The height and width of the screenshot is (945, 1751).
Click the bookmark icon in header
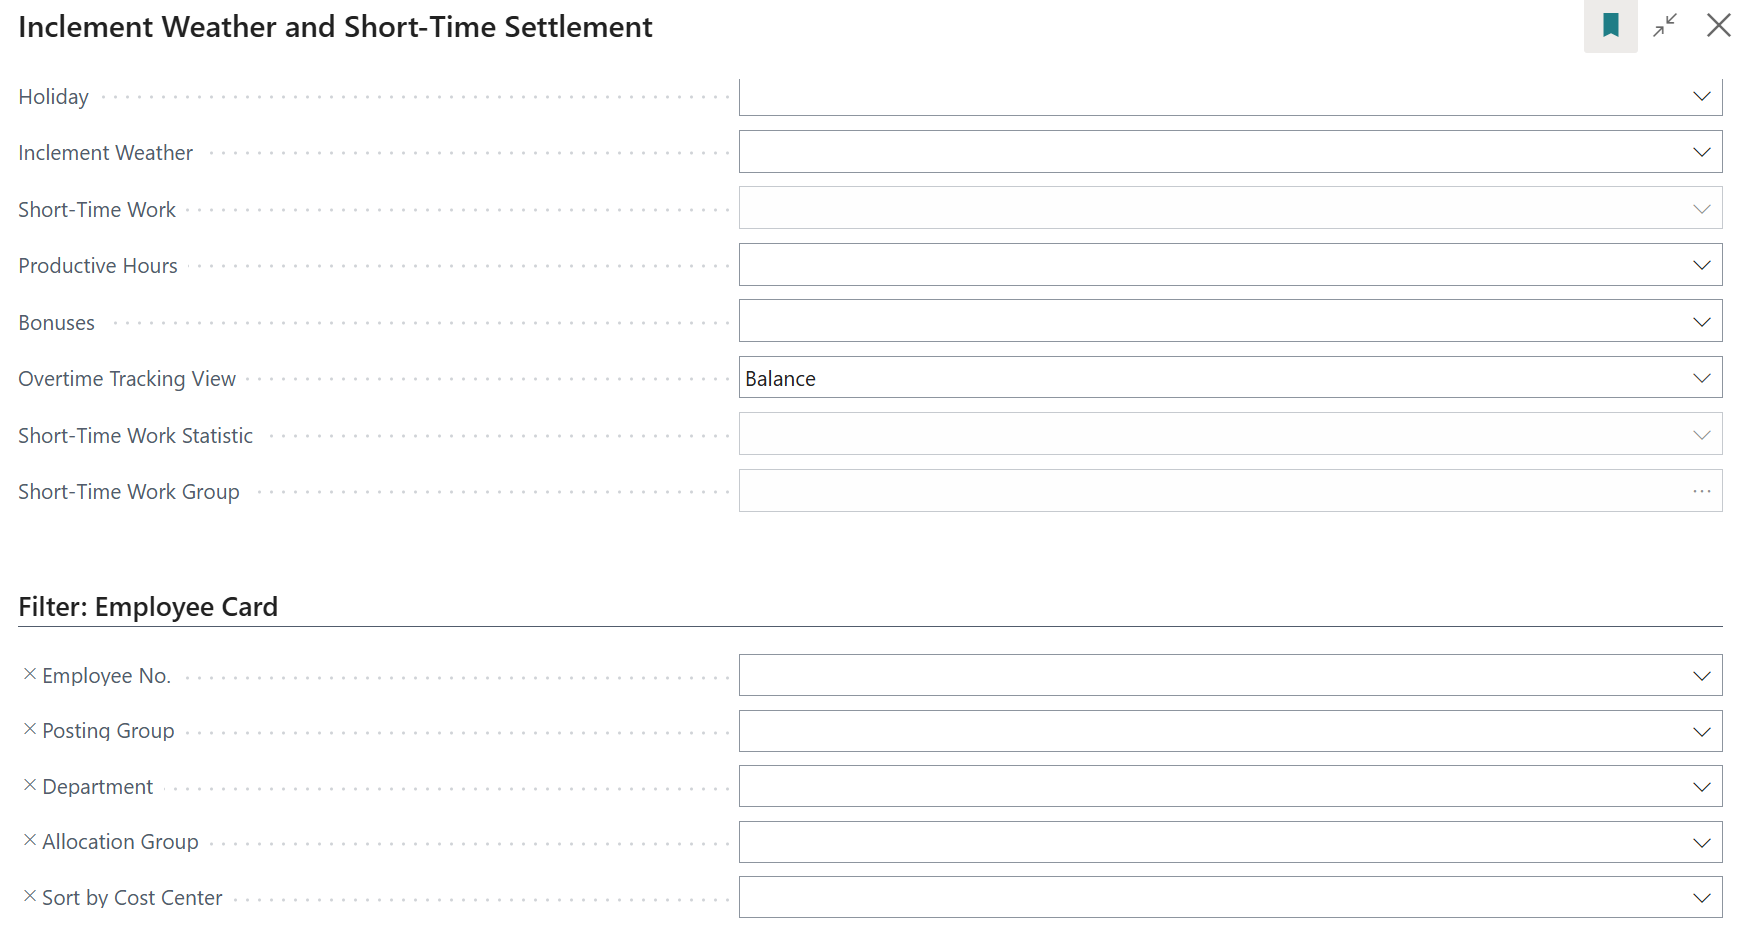click(1610, 26)
